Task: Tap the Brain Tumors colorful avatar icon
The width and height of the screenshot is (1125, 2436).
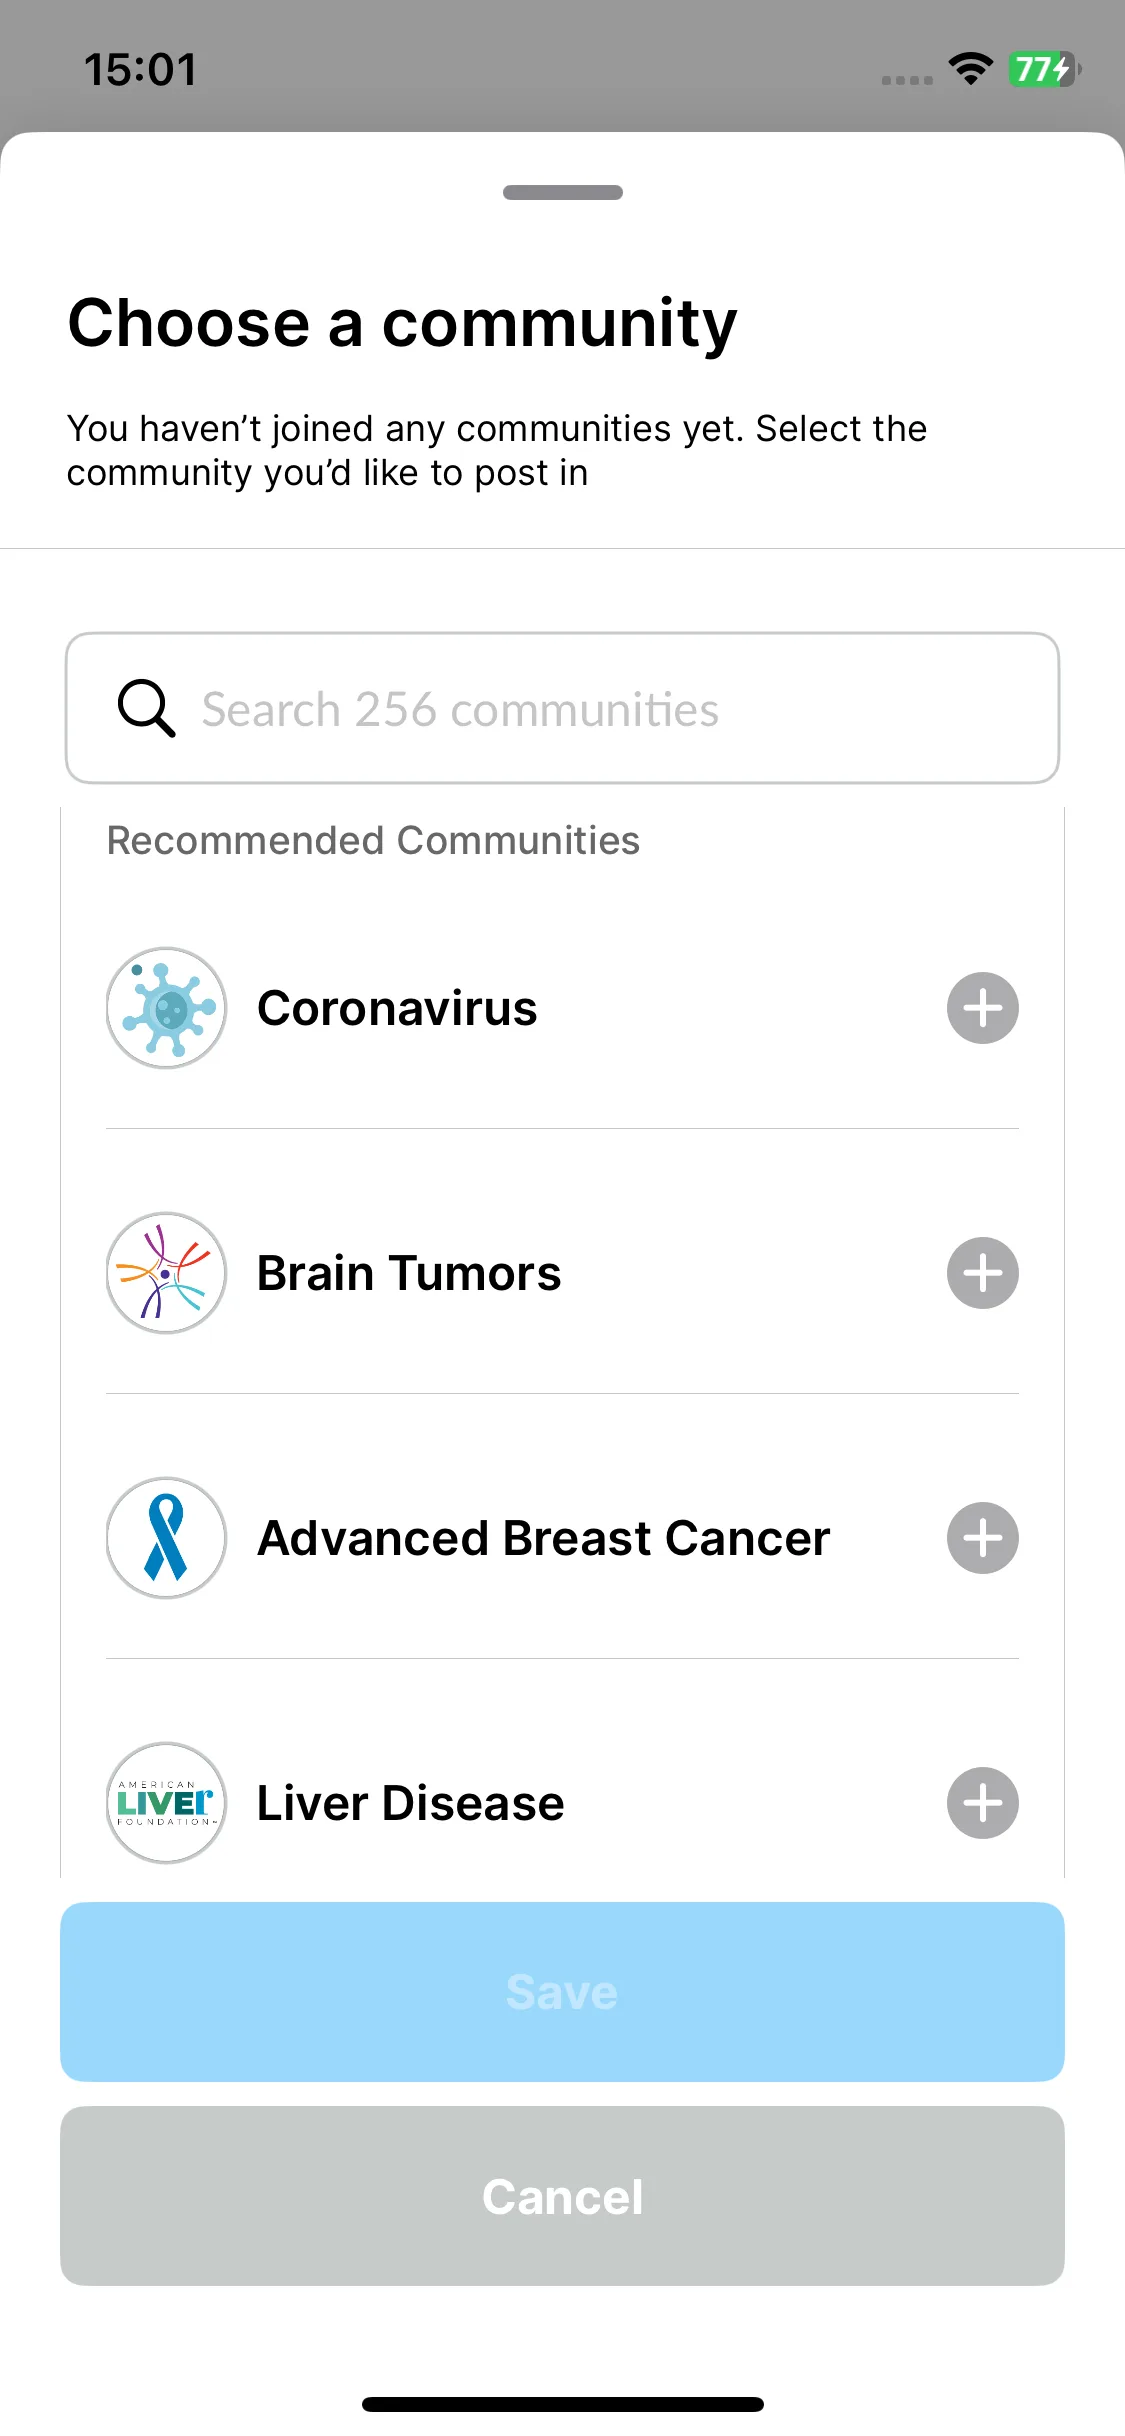Action: click(166, 1273)
